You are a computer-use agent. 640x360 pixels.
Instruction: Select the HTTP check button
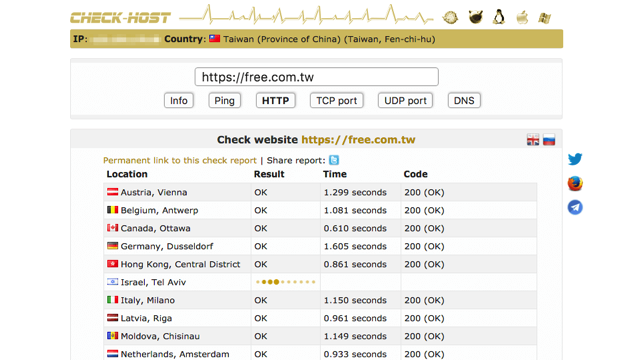(276, 100)
